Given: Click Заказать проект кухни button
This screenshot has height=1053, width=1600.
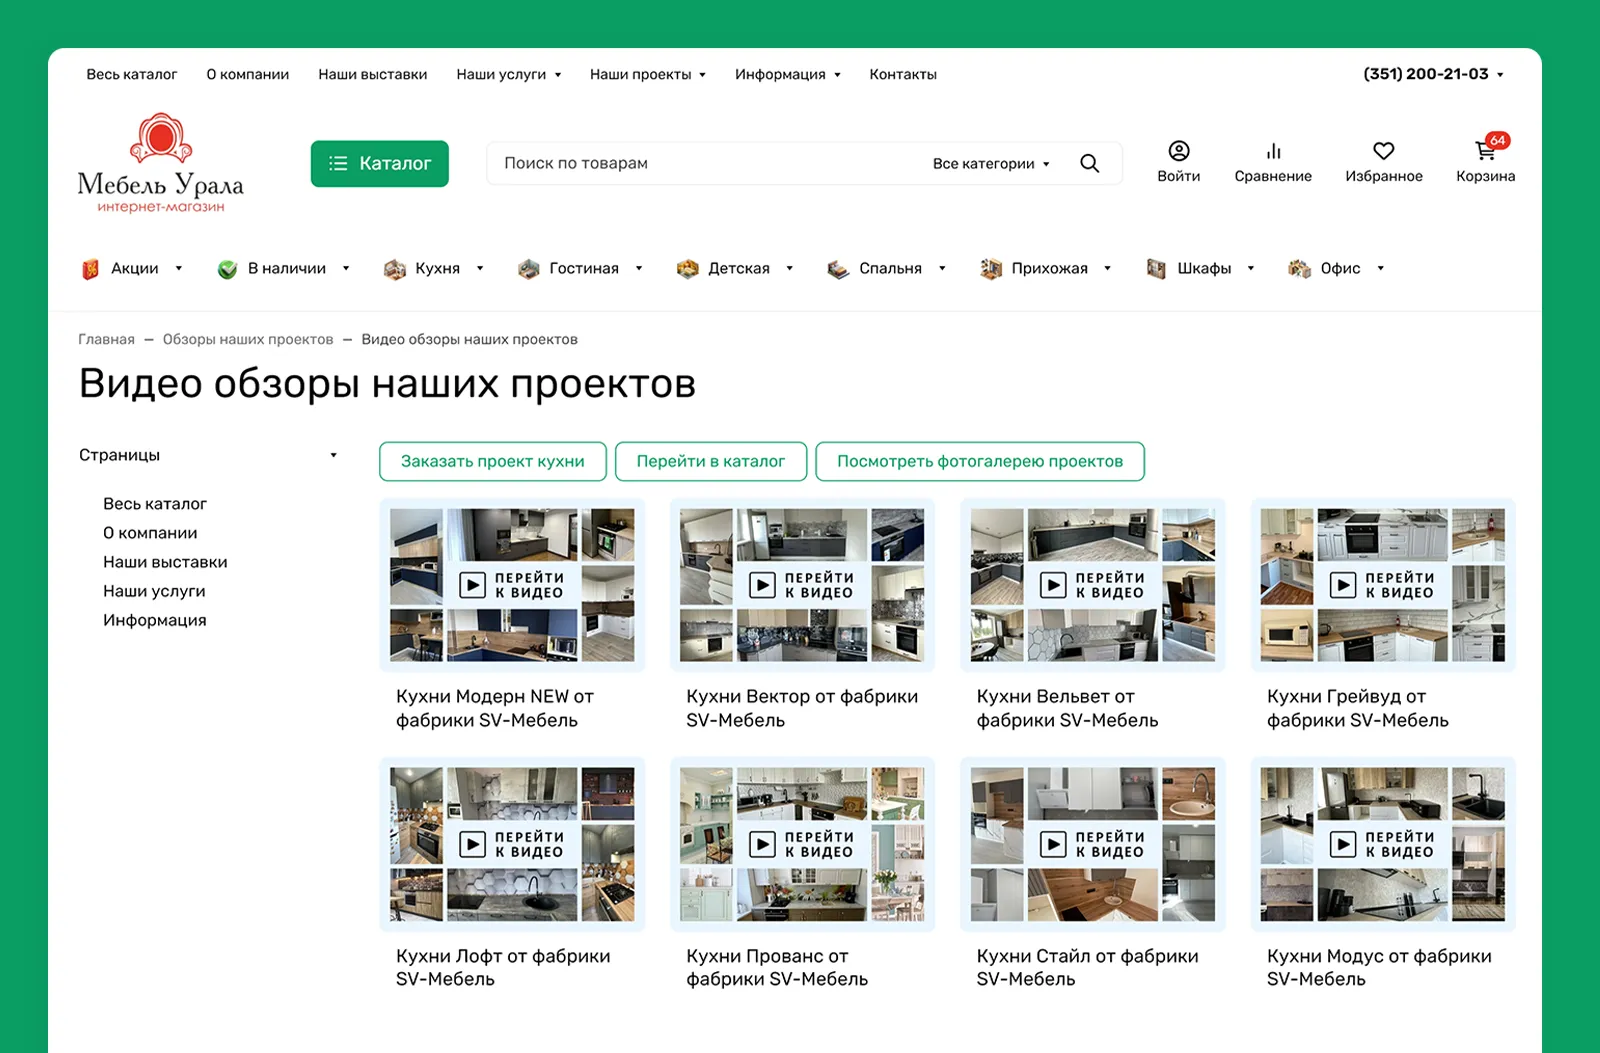Looking at the screenshot, I should point(493,461).
